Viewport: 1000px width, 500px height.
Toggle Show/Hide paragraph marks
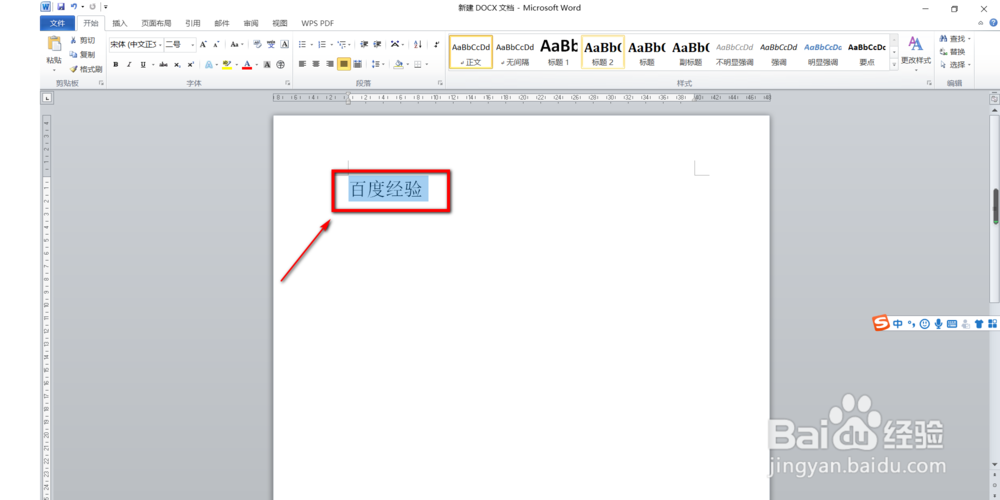click(x=436, y=45)
